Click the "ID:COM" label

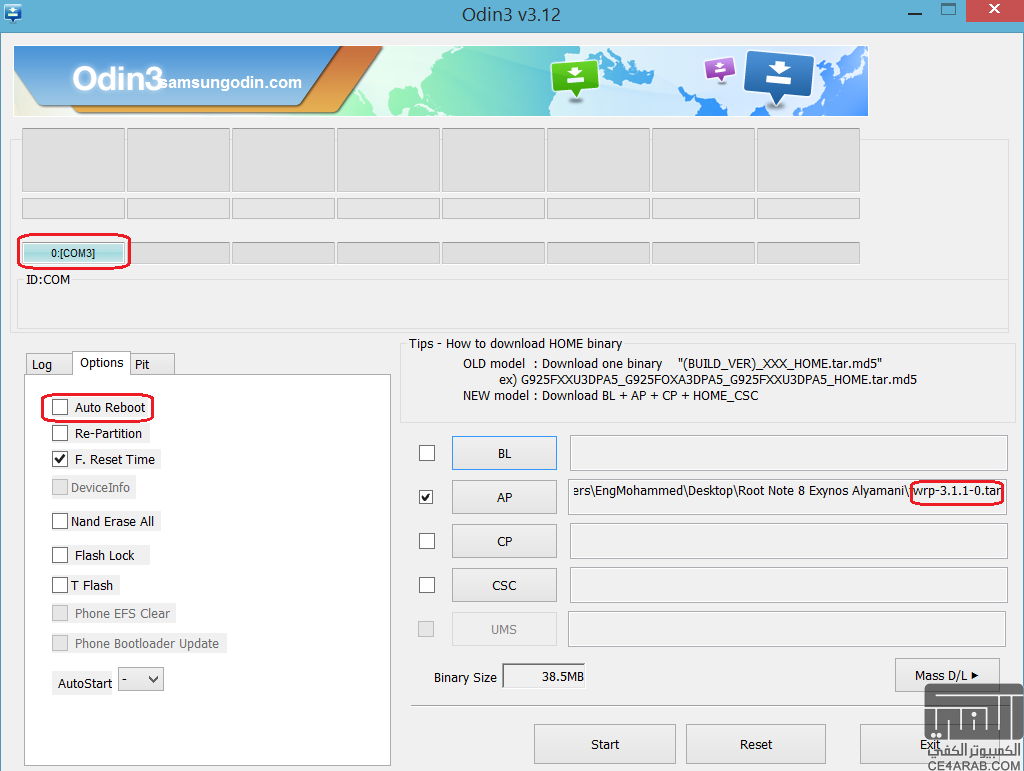(48, 279)
